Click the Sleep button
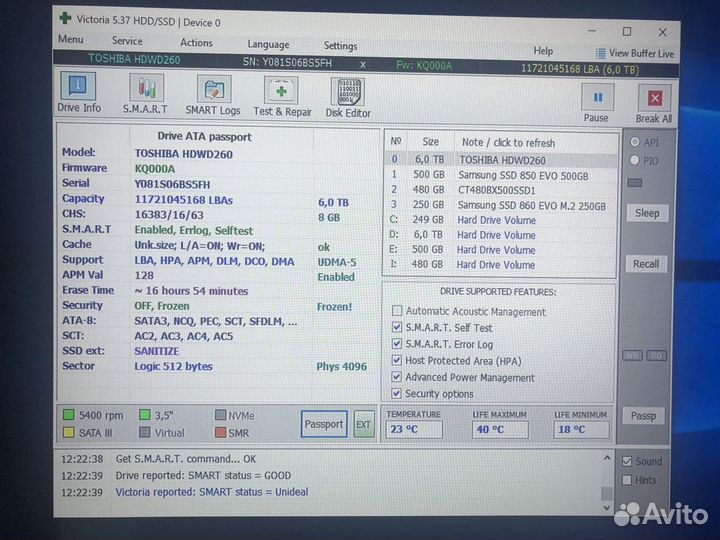The image size is (720, 540). pos(647,214)
